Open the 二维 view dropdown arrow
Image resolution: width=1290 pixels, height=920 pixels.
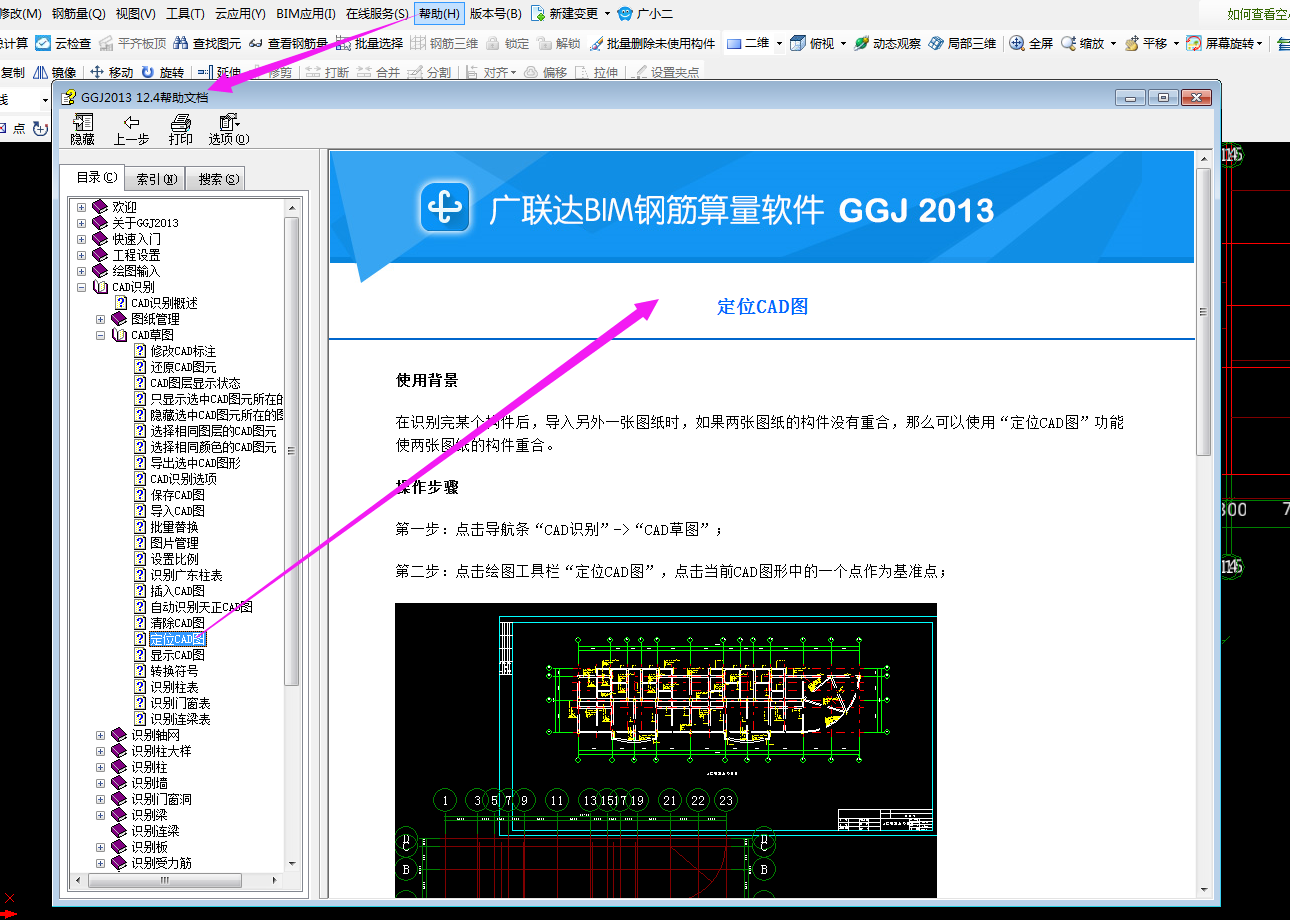click(x=778, y=43)
